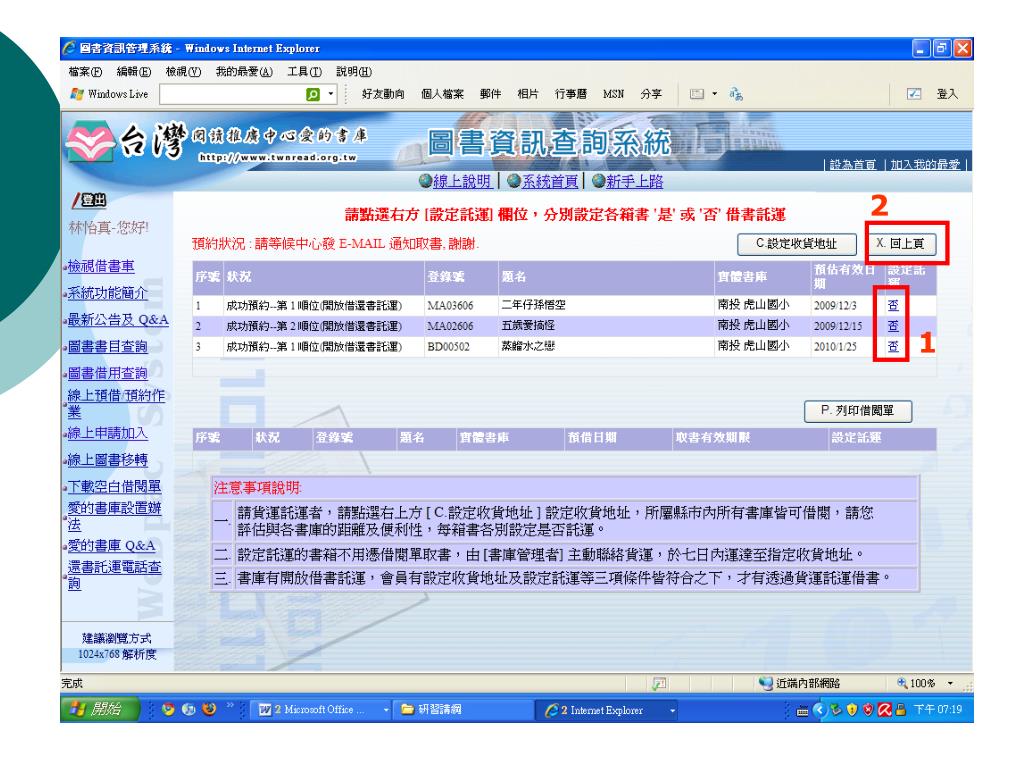Expand the quick launch overflow chevron
This screenshot has height=768, width=1024.
coord(230,705)
